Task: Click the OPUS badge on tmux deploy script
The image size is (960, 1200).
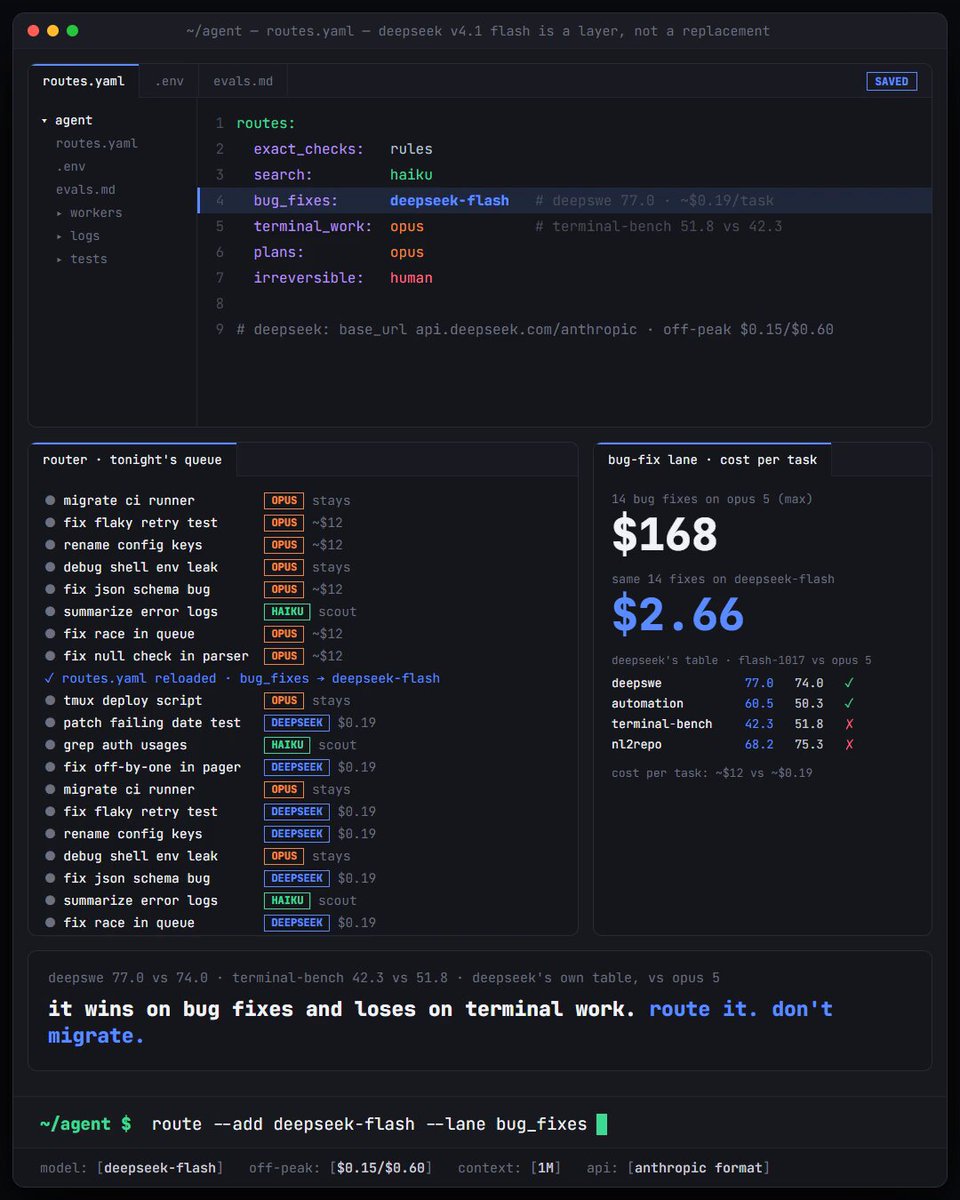Action: [285, 701]
